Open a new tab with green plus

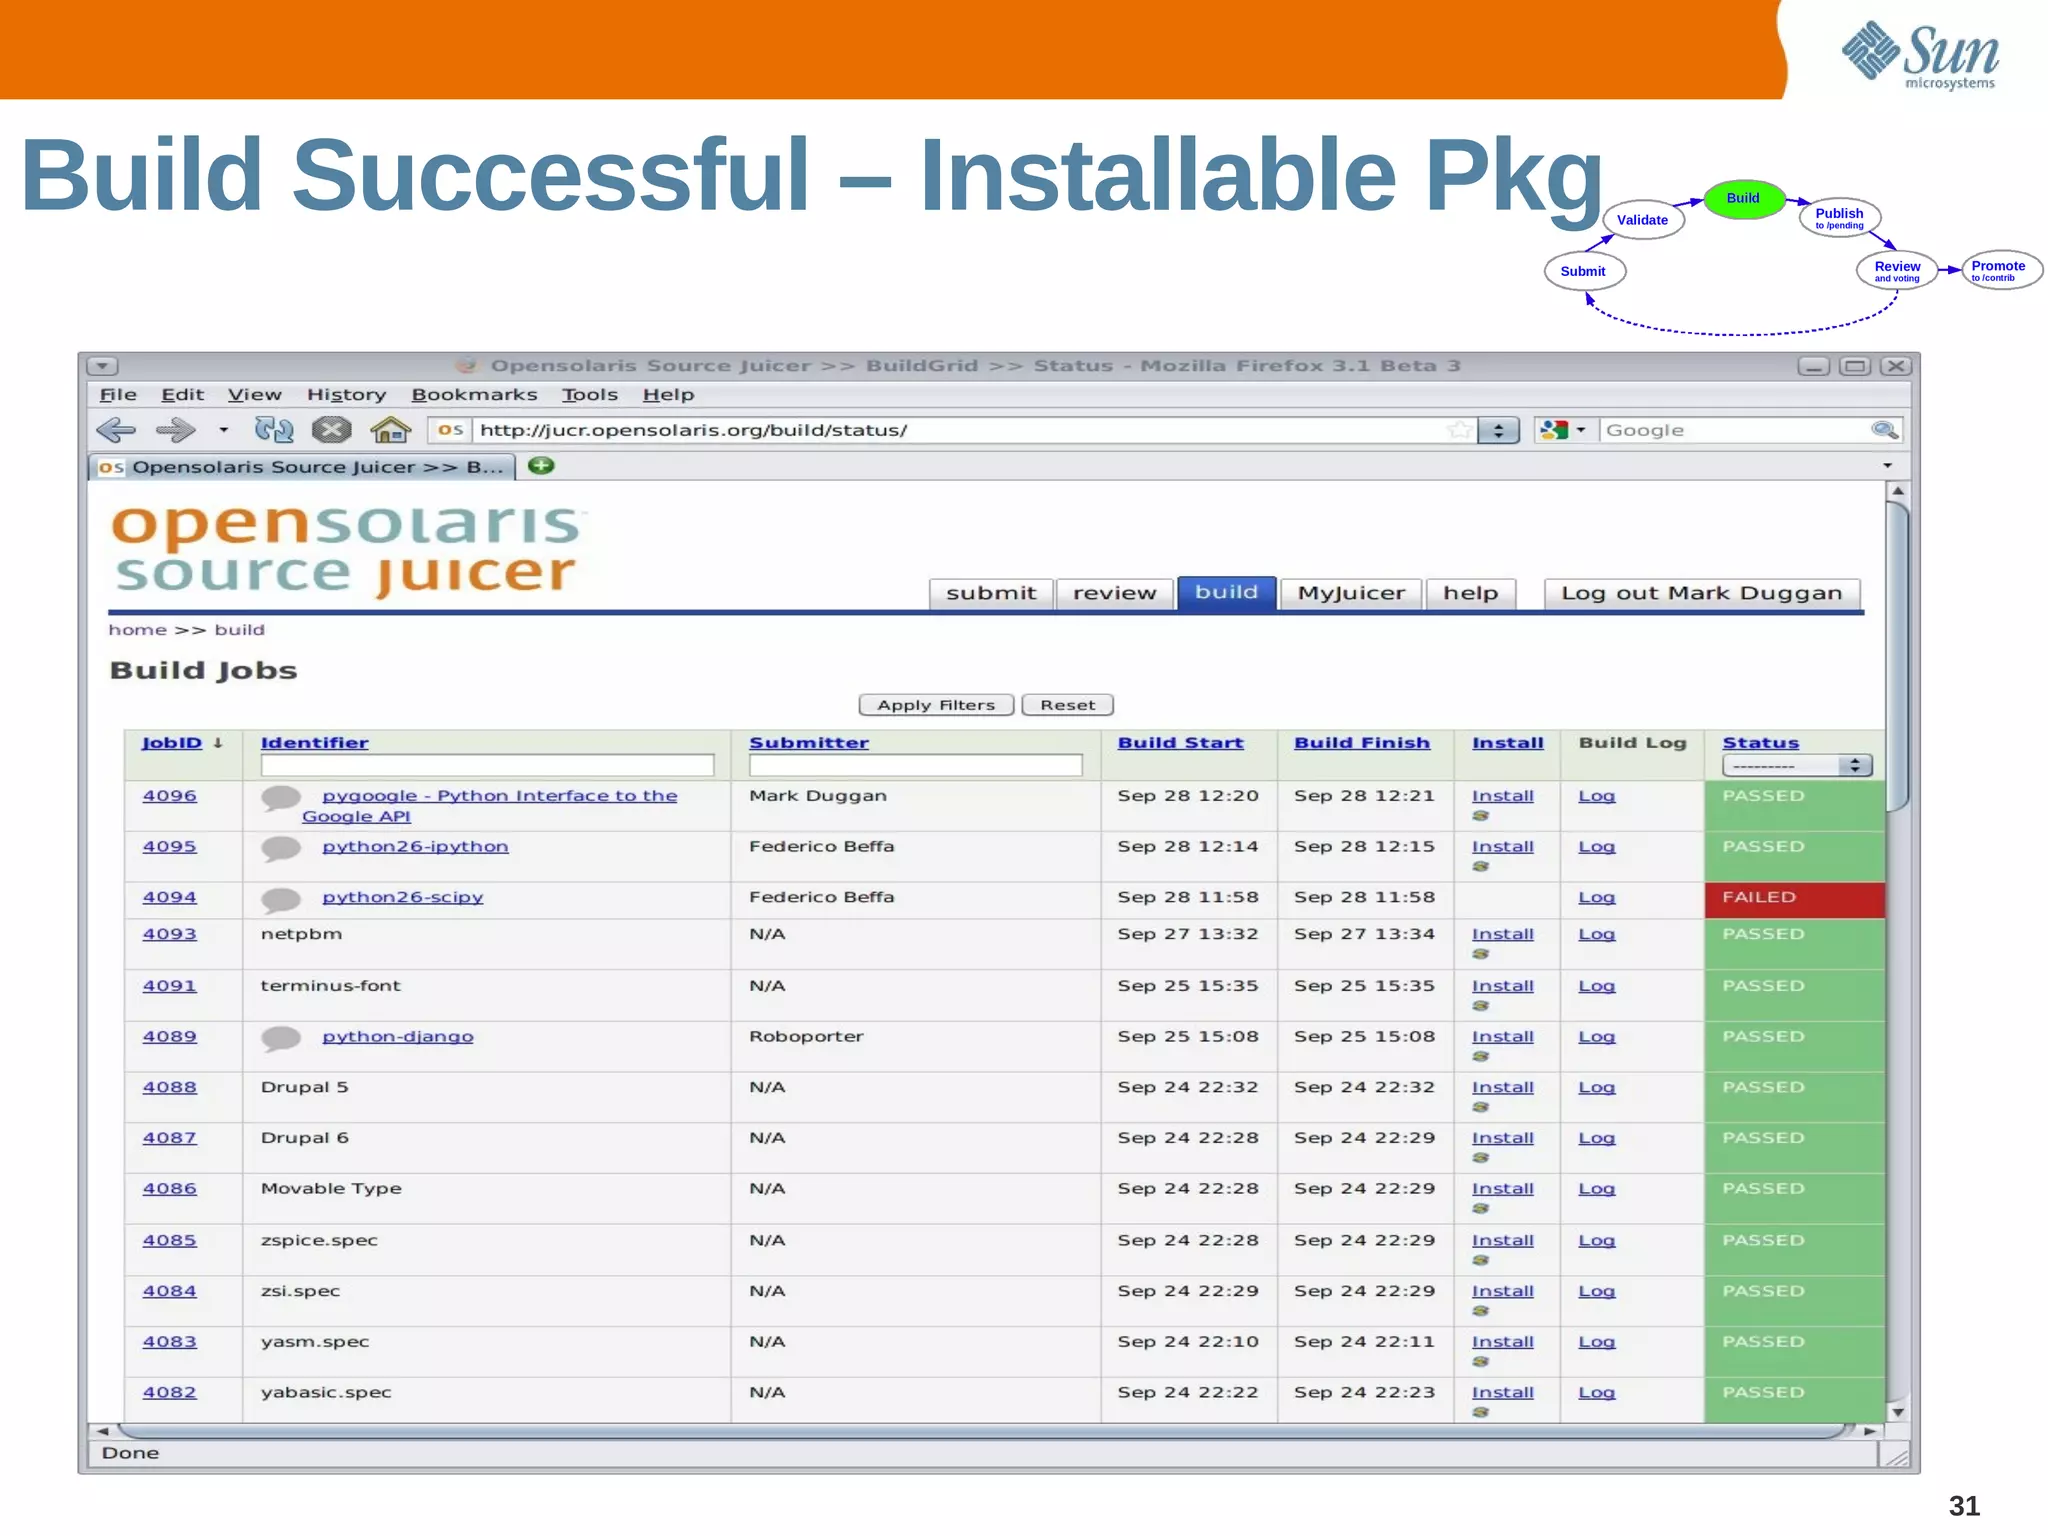[x=541, y=466]
